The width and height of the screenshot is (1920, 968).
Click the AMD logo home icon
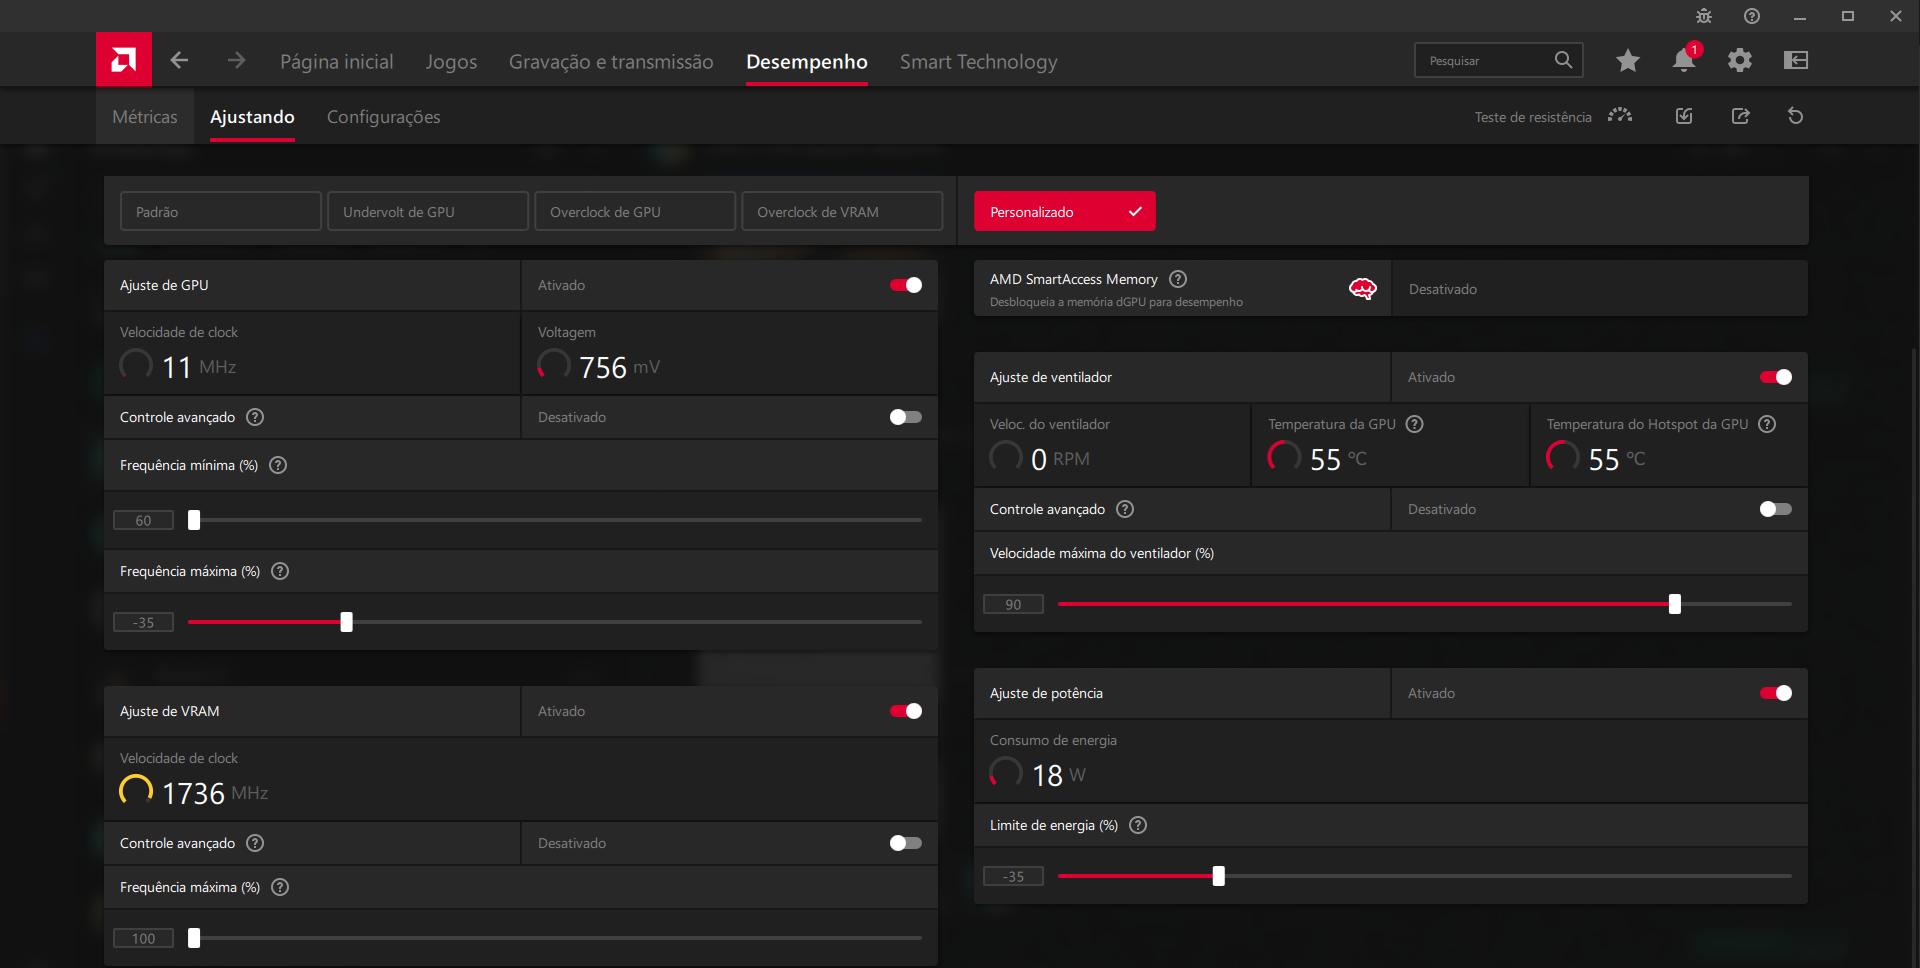(123, 60)
